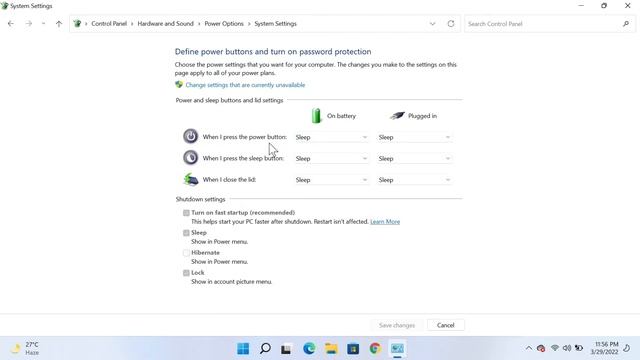Click the battery tray icon
Screen dimensions: 640x360
[579, 348]
